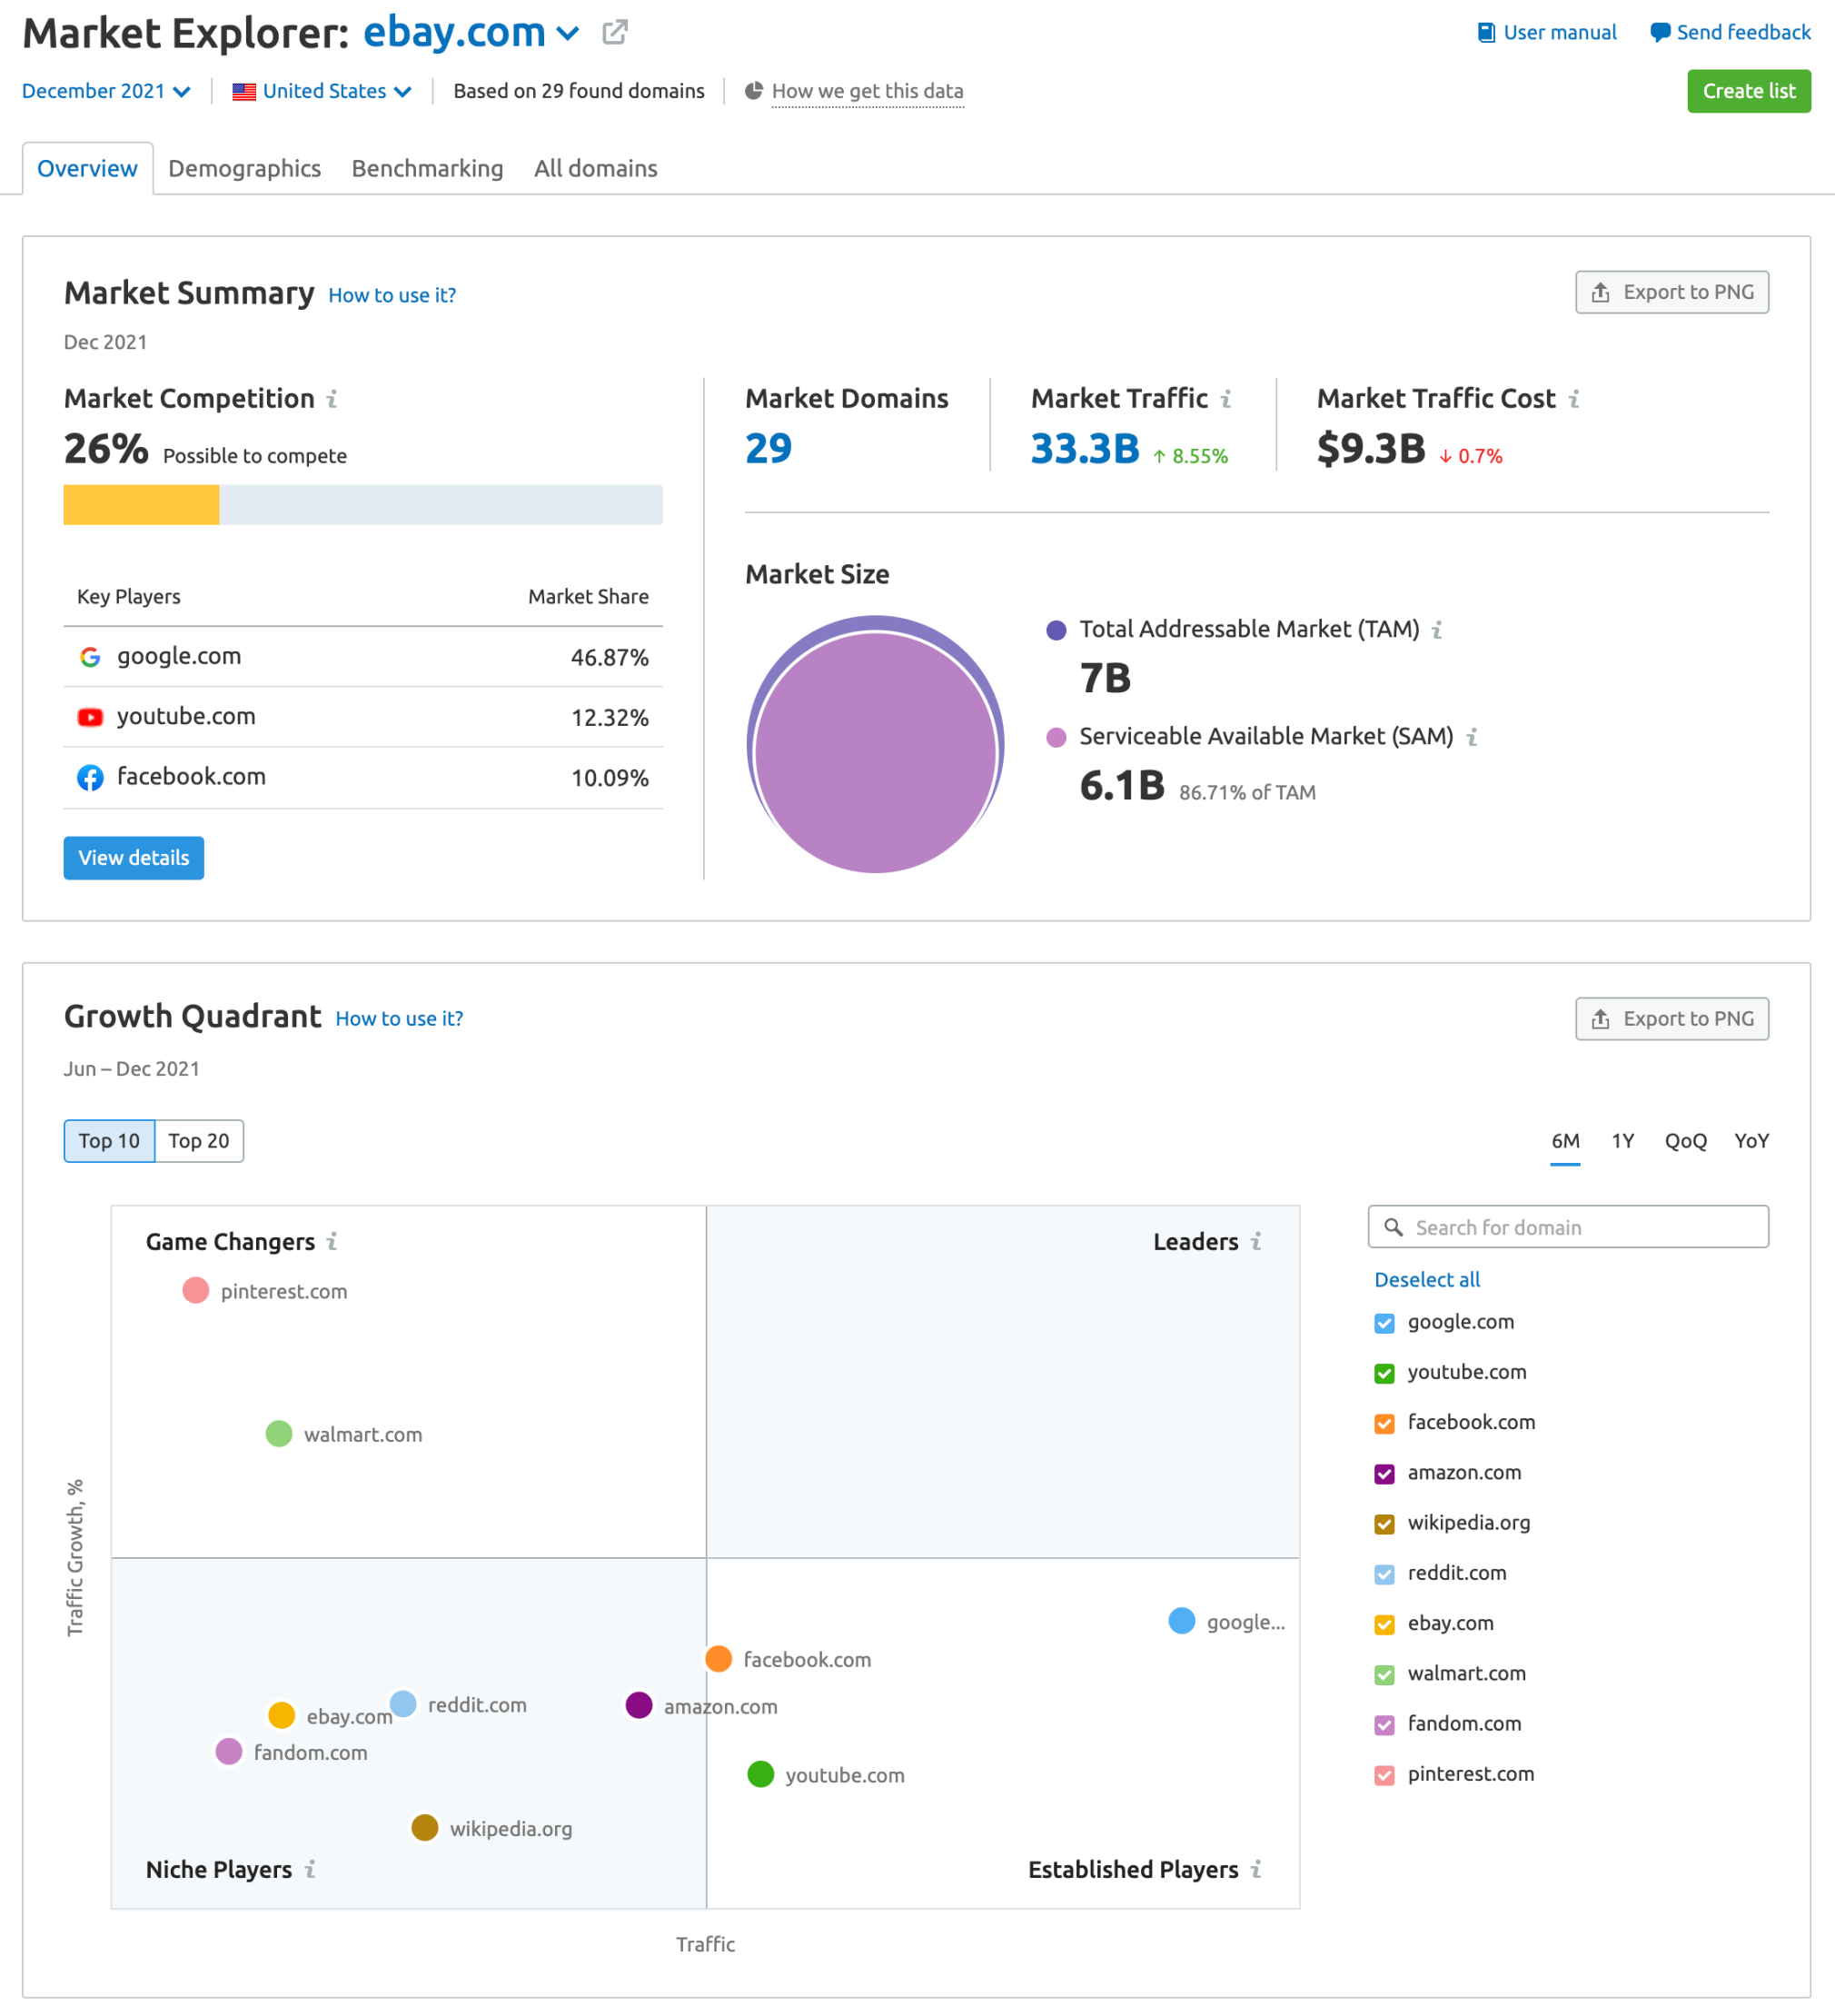1835x2016 pixels.
Task: Uncheck amazon.com in the domain list
Action: [1384, 1473]
